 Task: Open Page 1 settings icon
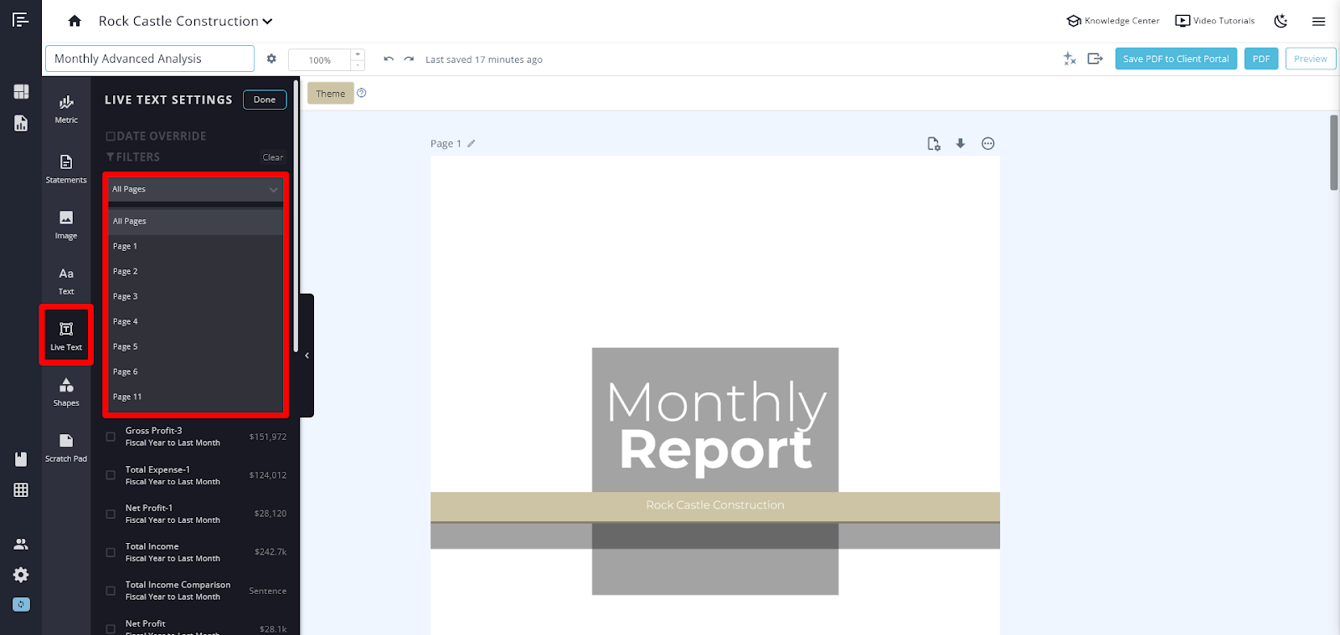pos(933,143)
